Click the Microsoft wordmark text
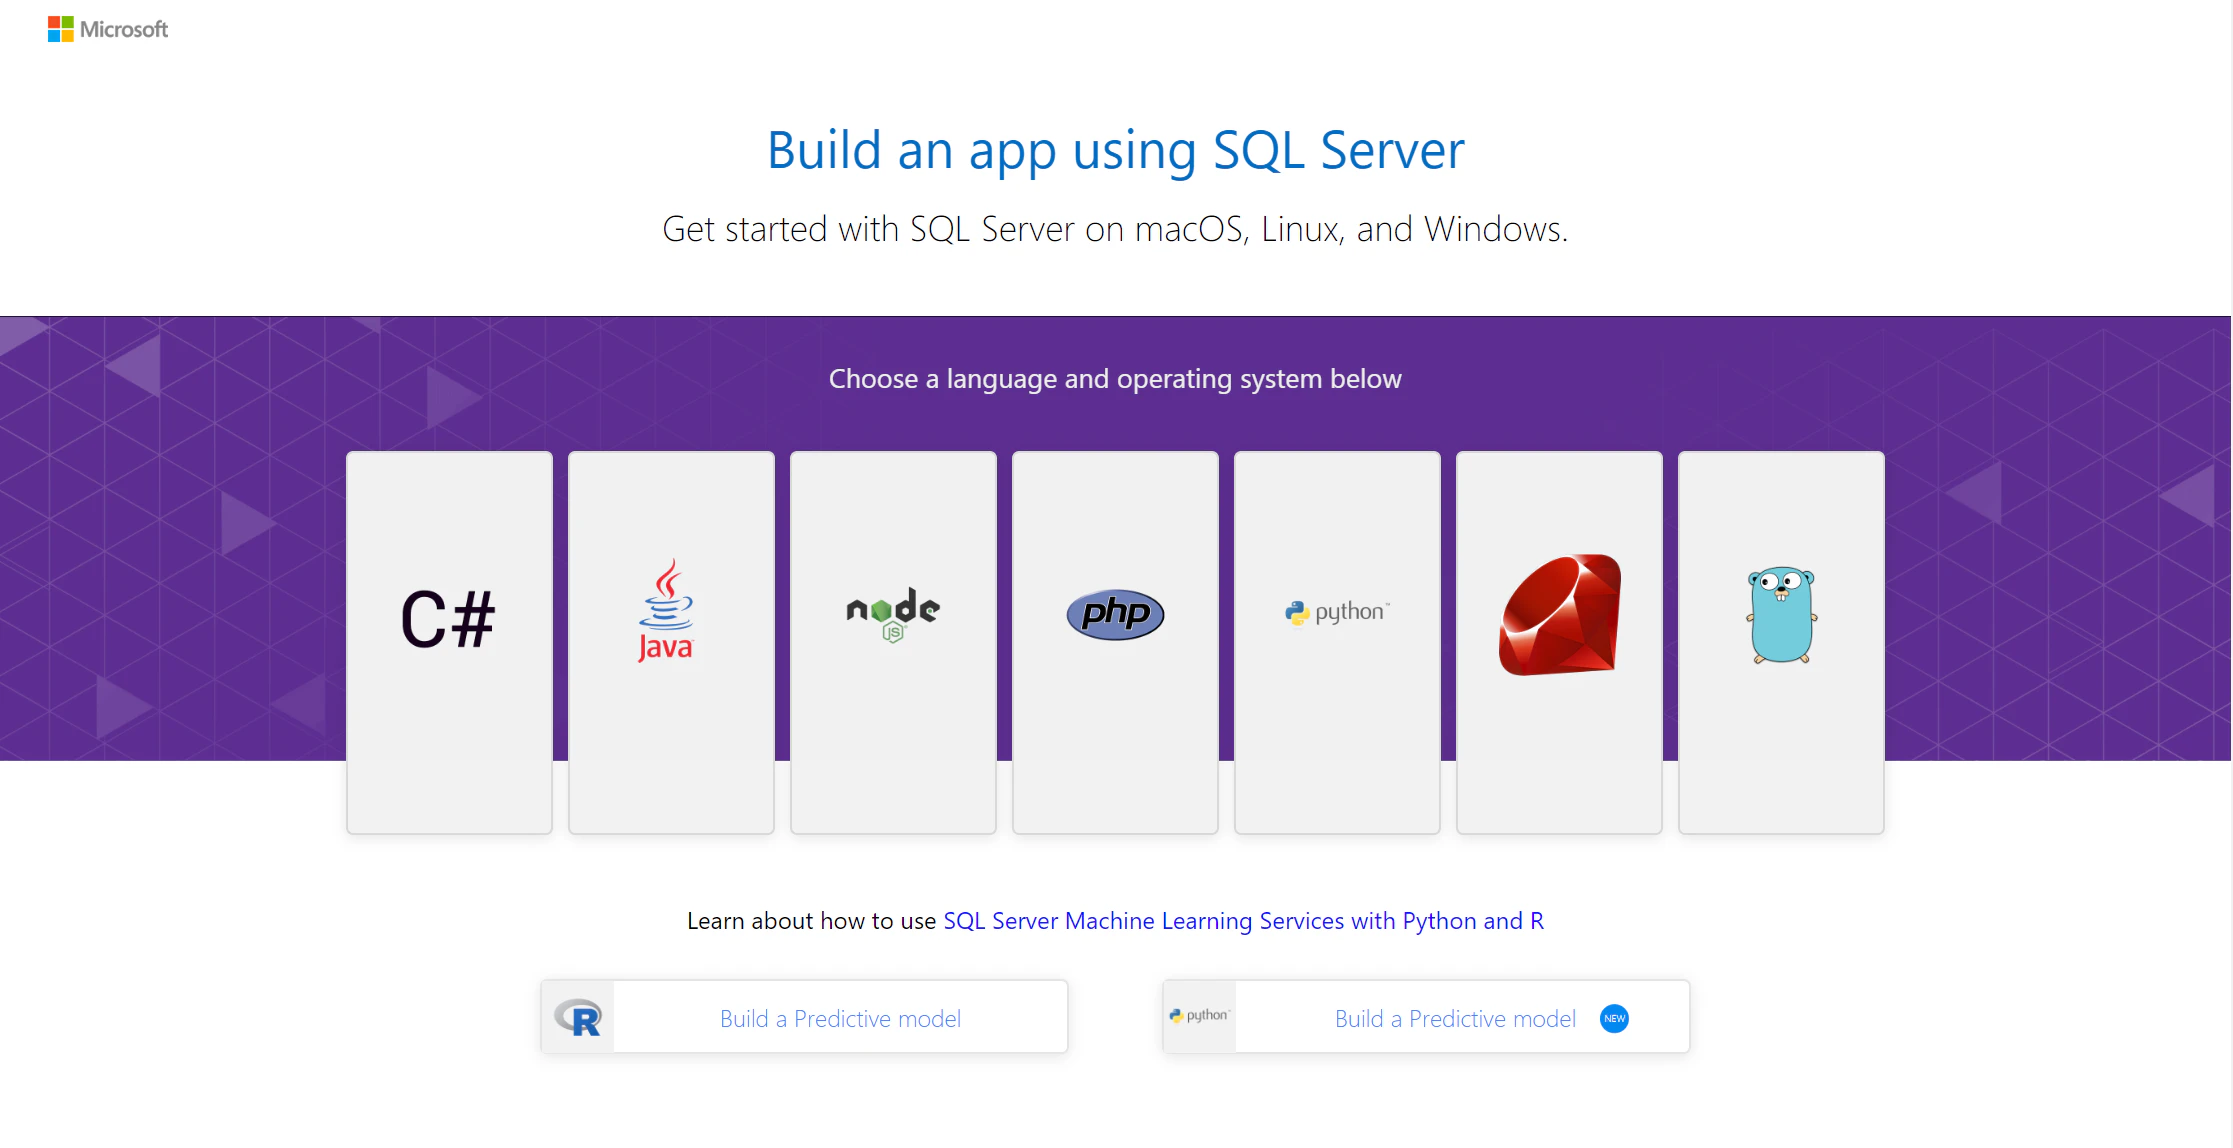The image size is (2233, 1148). pos(124,30)
